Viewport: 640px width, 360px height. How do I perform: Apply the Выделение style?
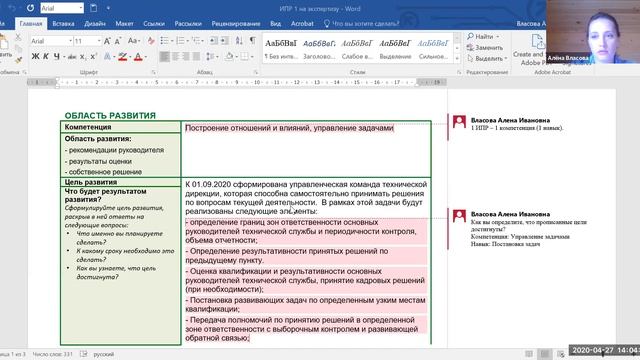point(395,49)
